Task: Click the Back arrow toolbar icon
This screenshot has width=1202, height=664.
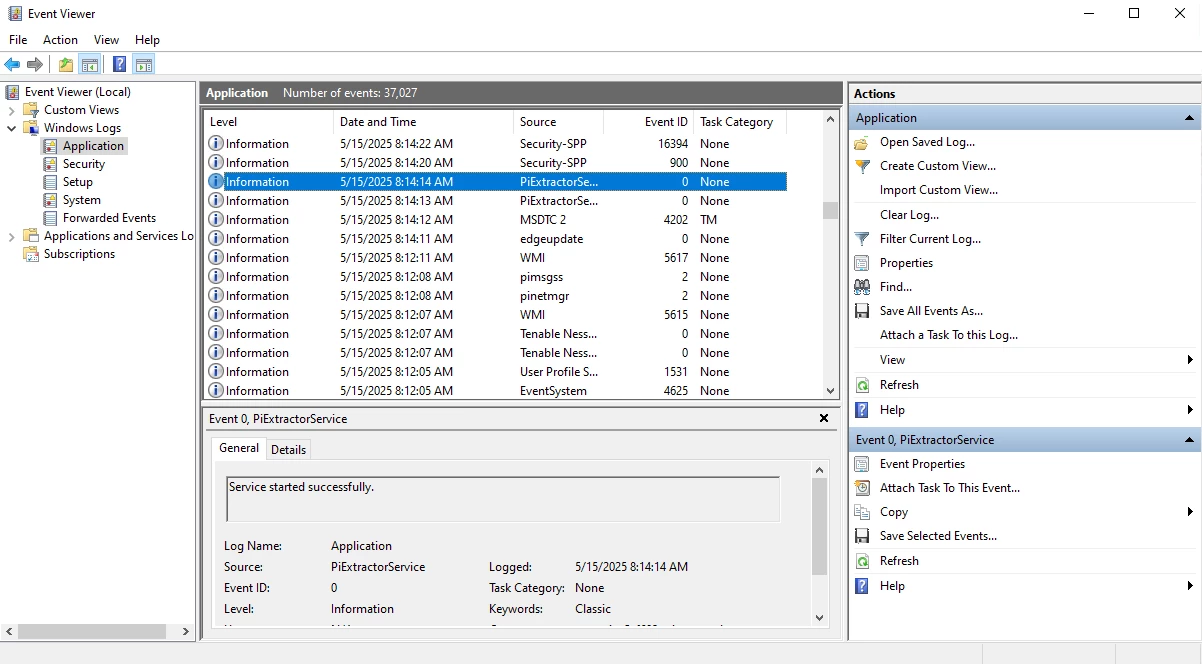Action: coord(12,65)
